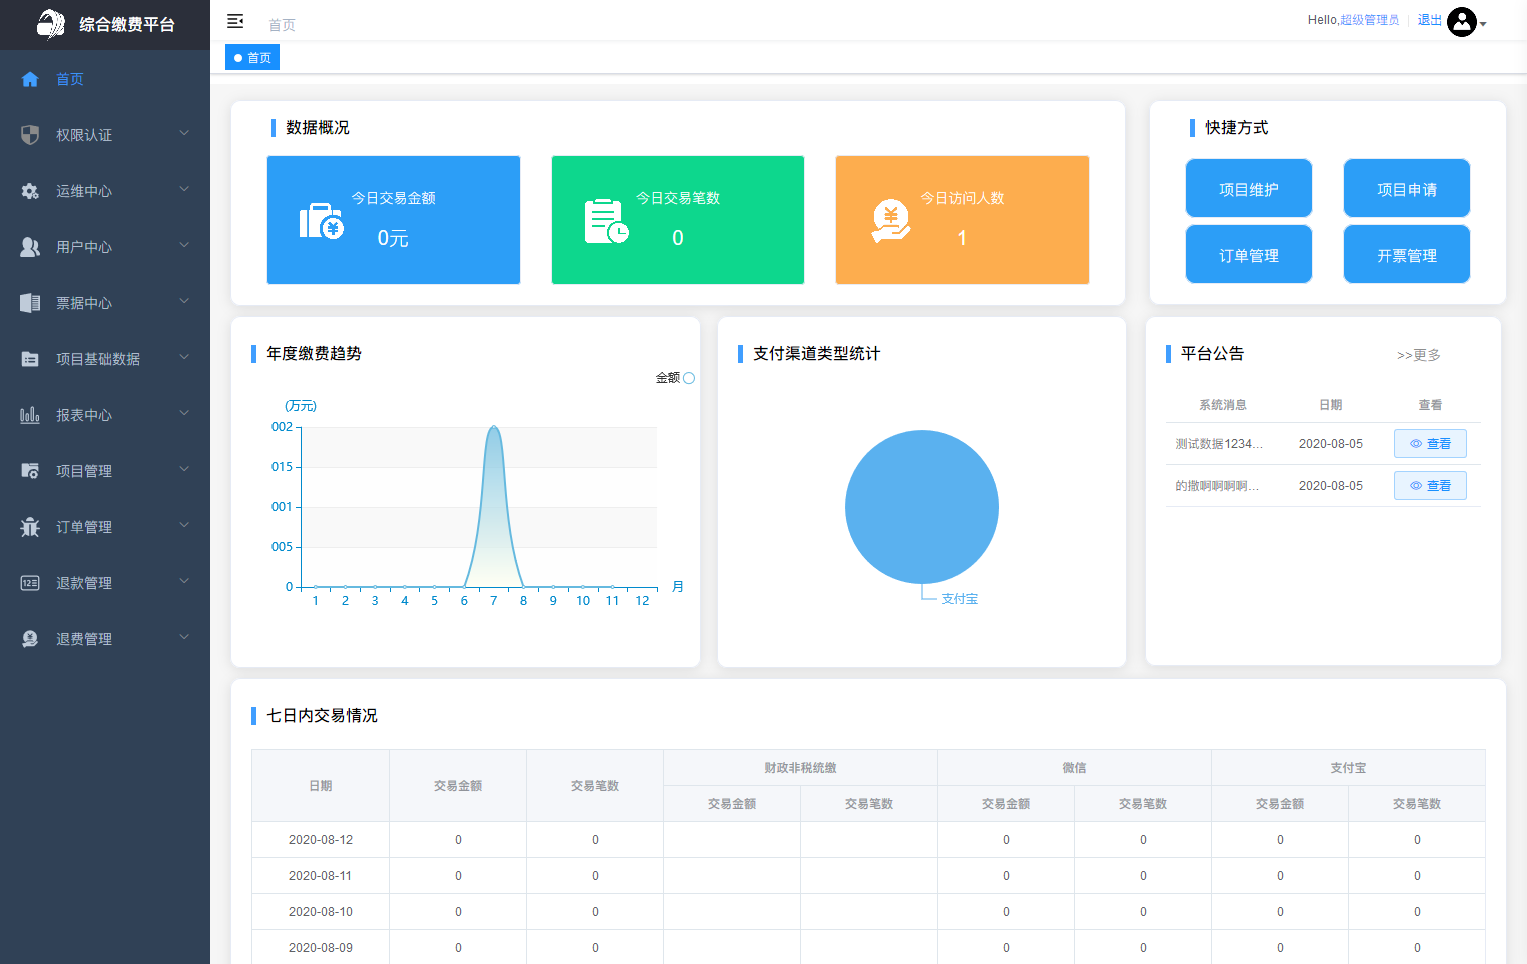The width and height of the screenshot is (1527, 964).
Task: Expand the 权限认证 menu chevron
Action: click(x=184, y=133)
